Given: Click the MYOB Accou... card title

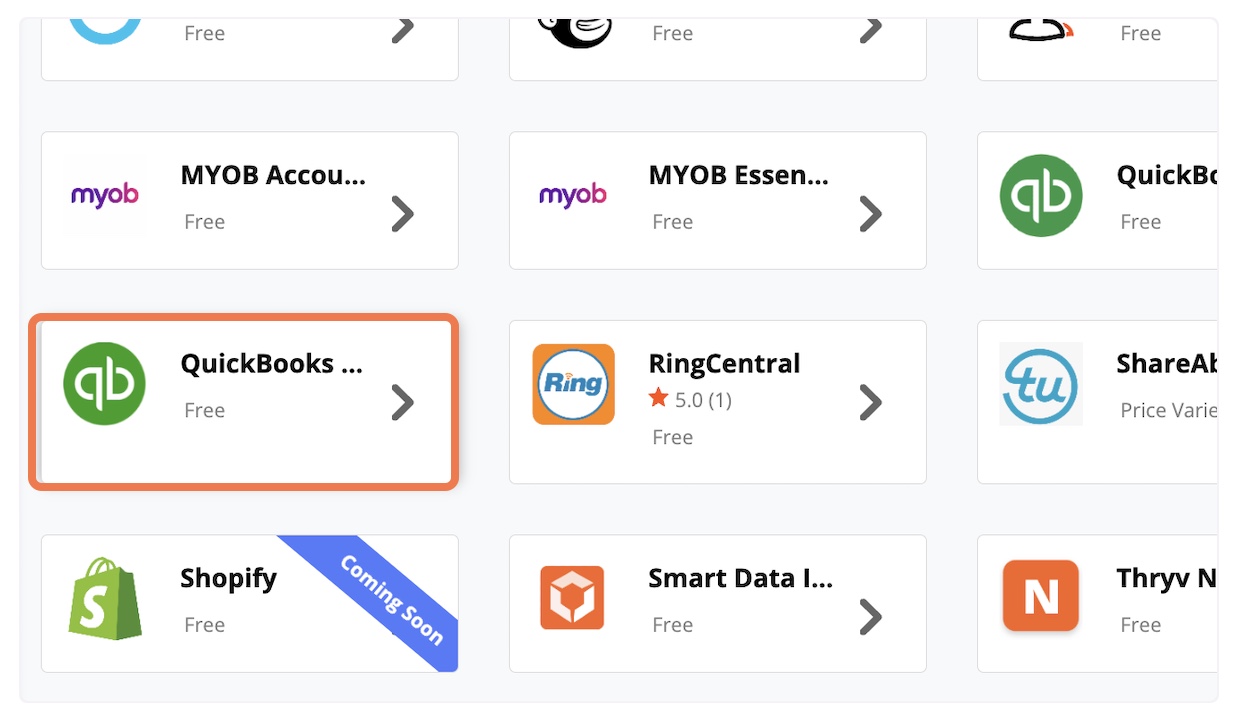Looking at the screenshot, I should [273, 175].
